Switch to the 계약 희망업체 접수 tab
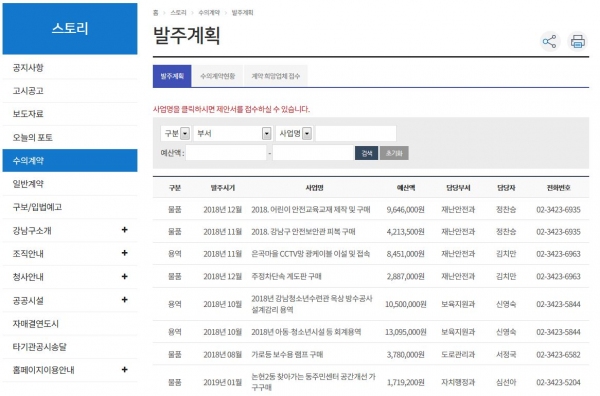600x396 pixels. click(276, 76)
